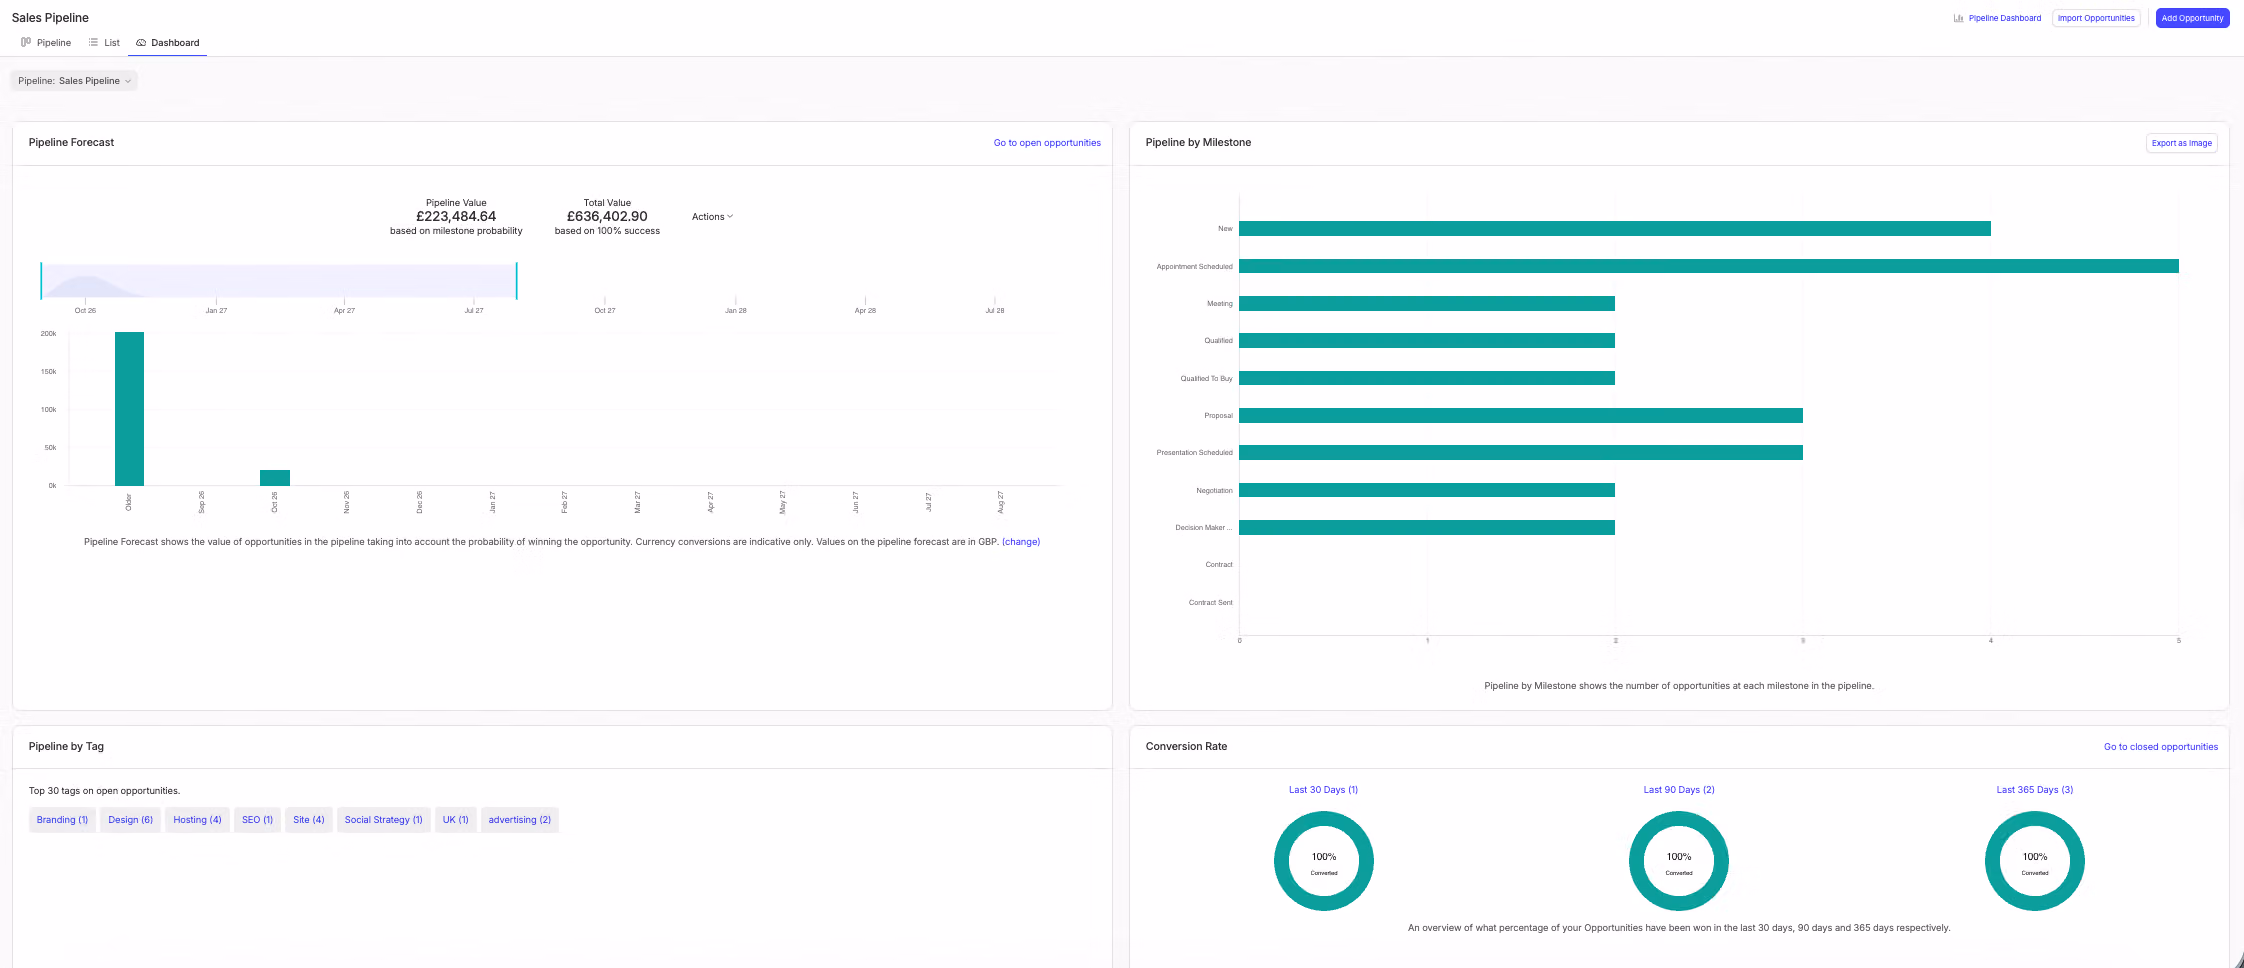Click the Last 30 Days donut chart
The image size is (2244, 968).
[1323, 861]
